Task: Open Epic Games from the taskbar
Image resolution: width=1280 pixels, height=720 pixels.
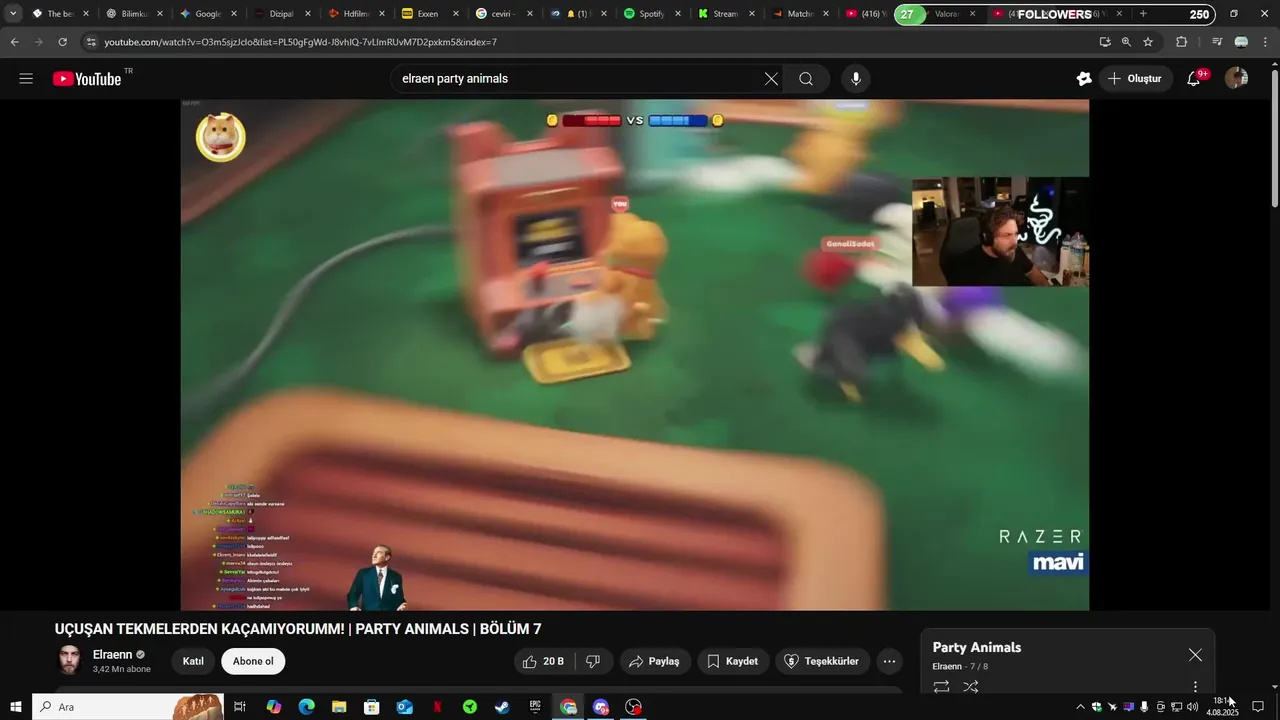Action: coord(535,707)
